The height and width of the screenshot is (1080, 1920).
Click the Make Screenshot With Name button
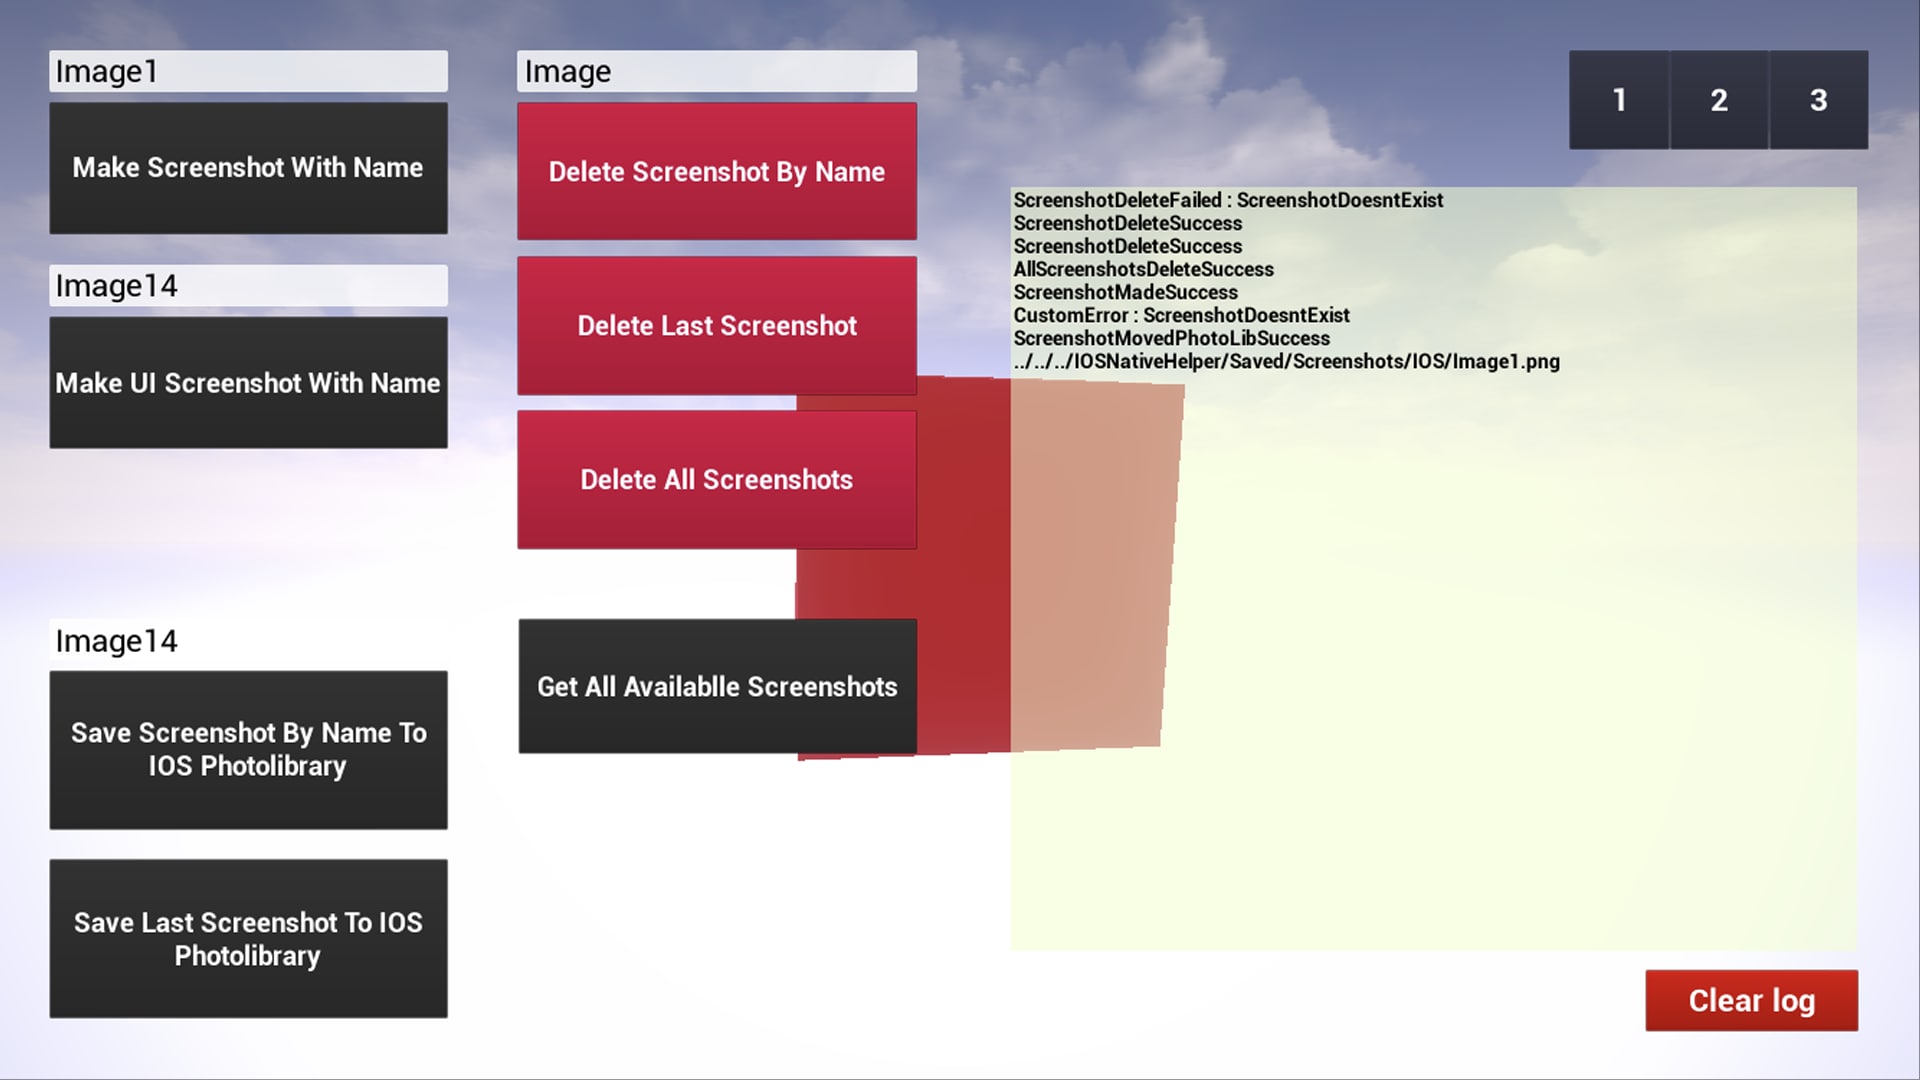tap(248, 167)
